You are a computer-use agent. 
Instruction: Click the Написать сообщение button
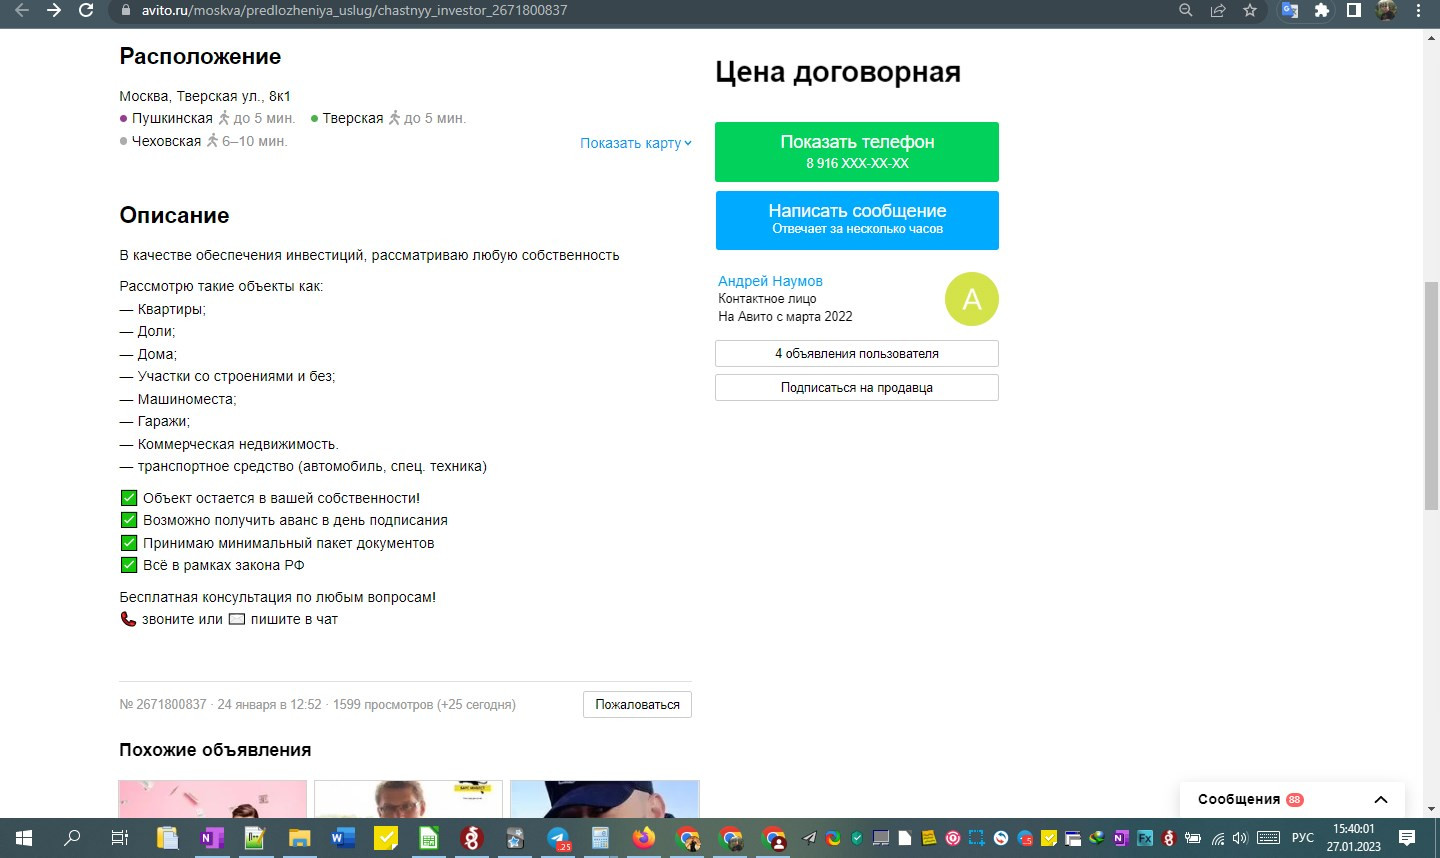point(857,220)
